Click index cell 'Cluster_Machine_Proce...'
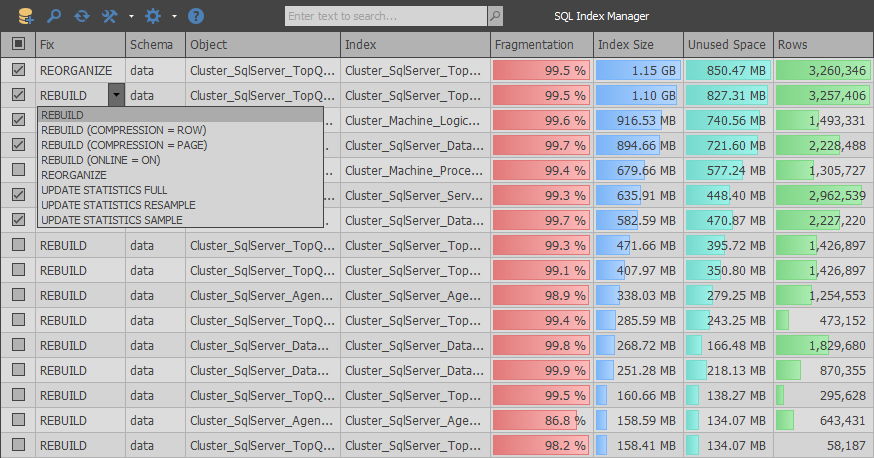Screen dimensions: 874x458 (414, 170)
